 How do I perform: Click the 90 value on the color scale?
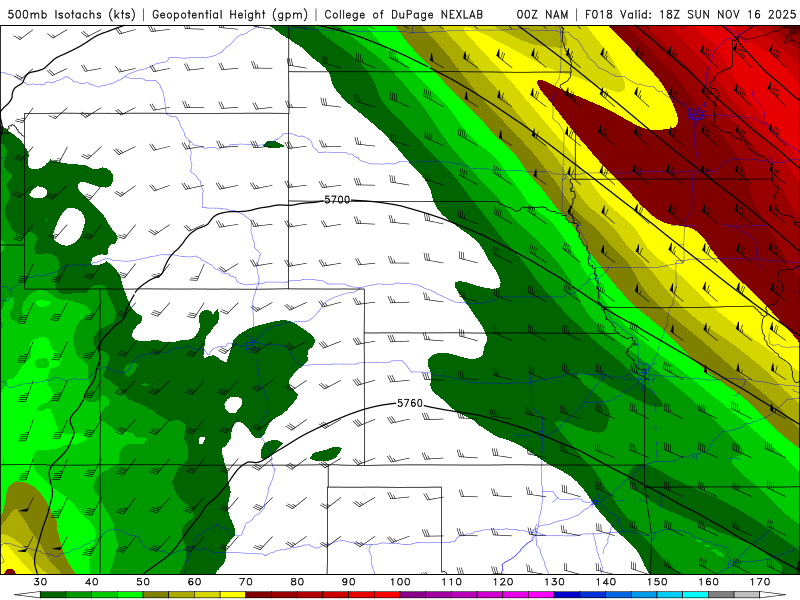click(x=349, y=582)
